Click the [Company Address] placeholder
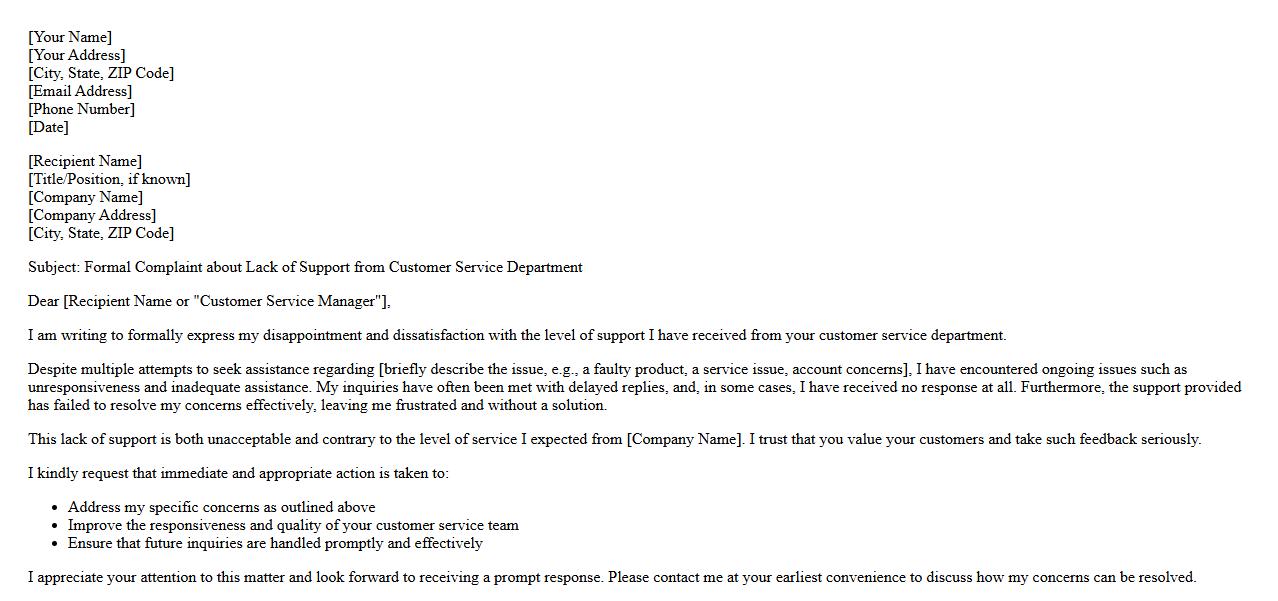1278x601 pixels. [x=92, y=215]
